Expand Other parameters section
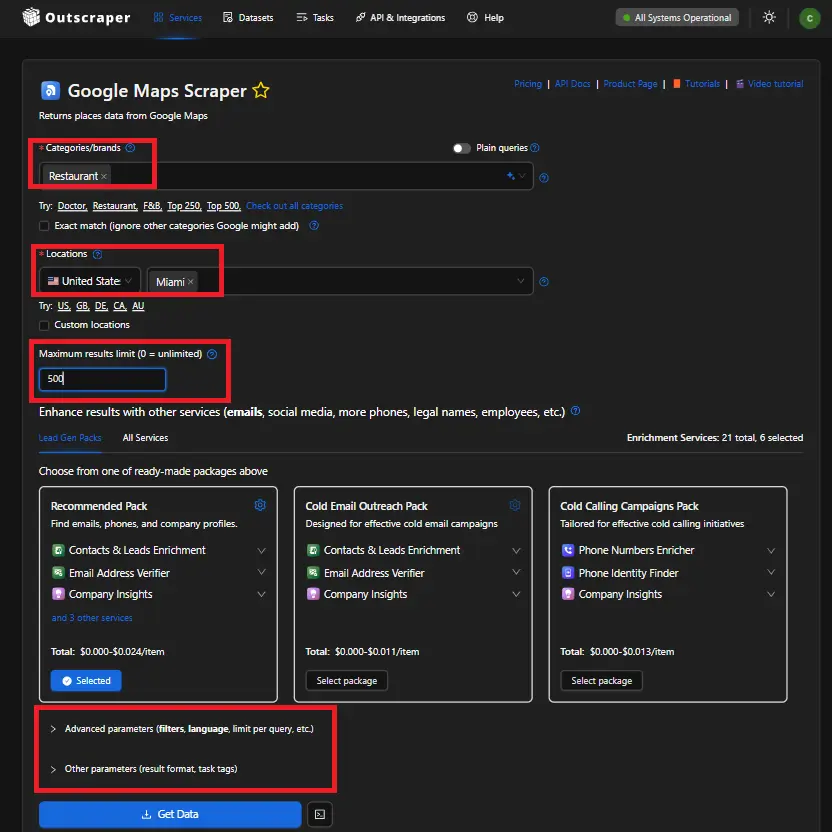Screen dimensions: 832x832 point(150,769)
